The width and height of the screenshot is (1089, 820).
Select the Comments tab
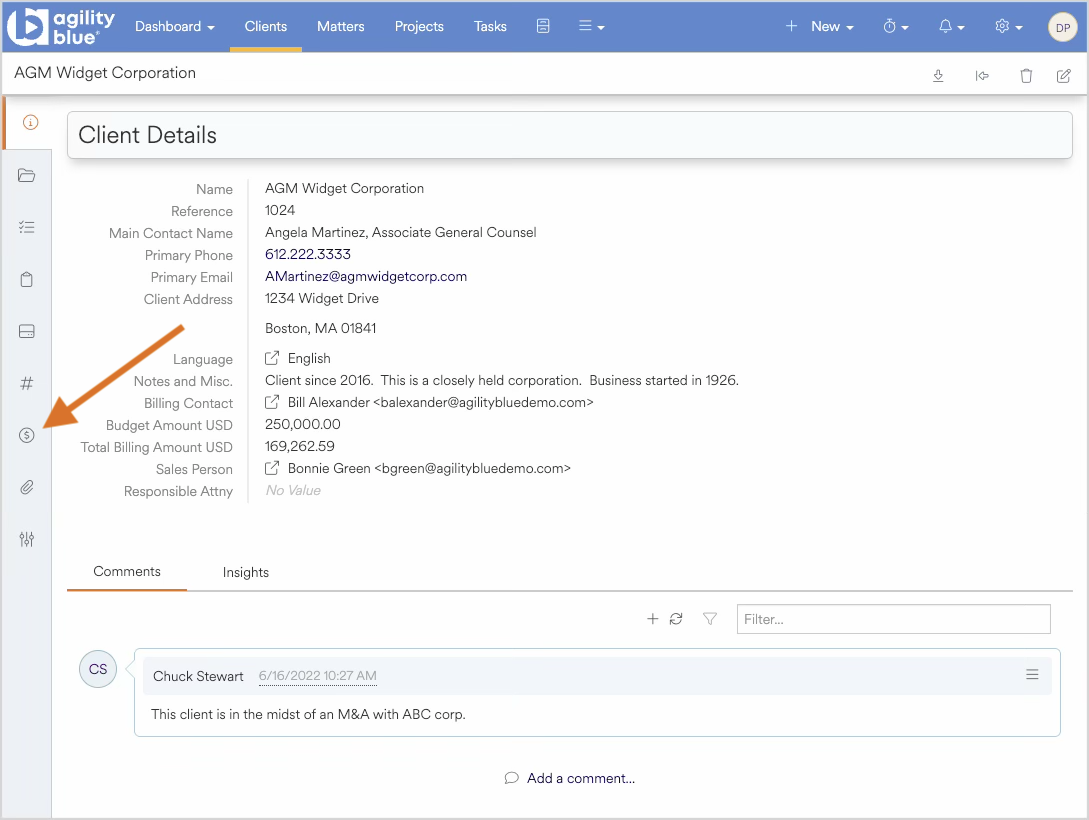tap(126, 571)
